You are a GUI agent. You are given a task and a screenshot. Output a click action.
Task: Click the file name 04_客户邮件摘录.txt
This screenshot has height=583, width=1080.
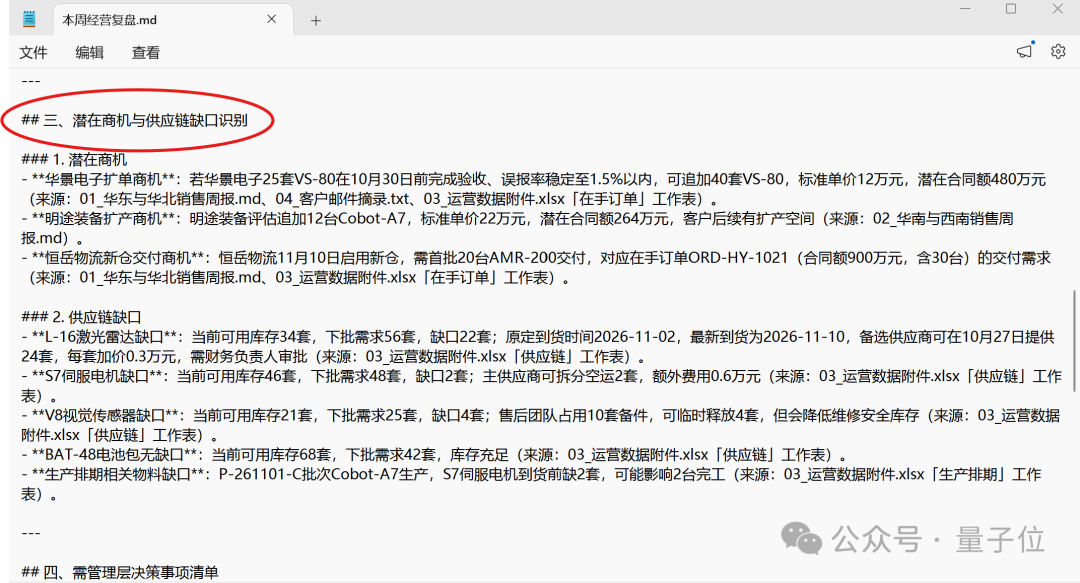(343, 200)
